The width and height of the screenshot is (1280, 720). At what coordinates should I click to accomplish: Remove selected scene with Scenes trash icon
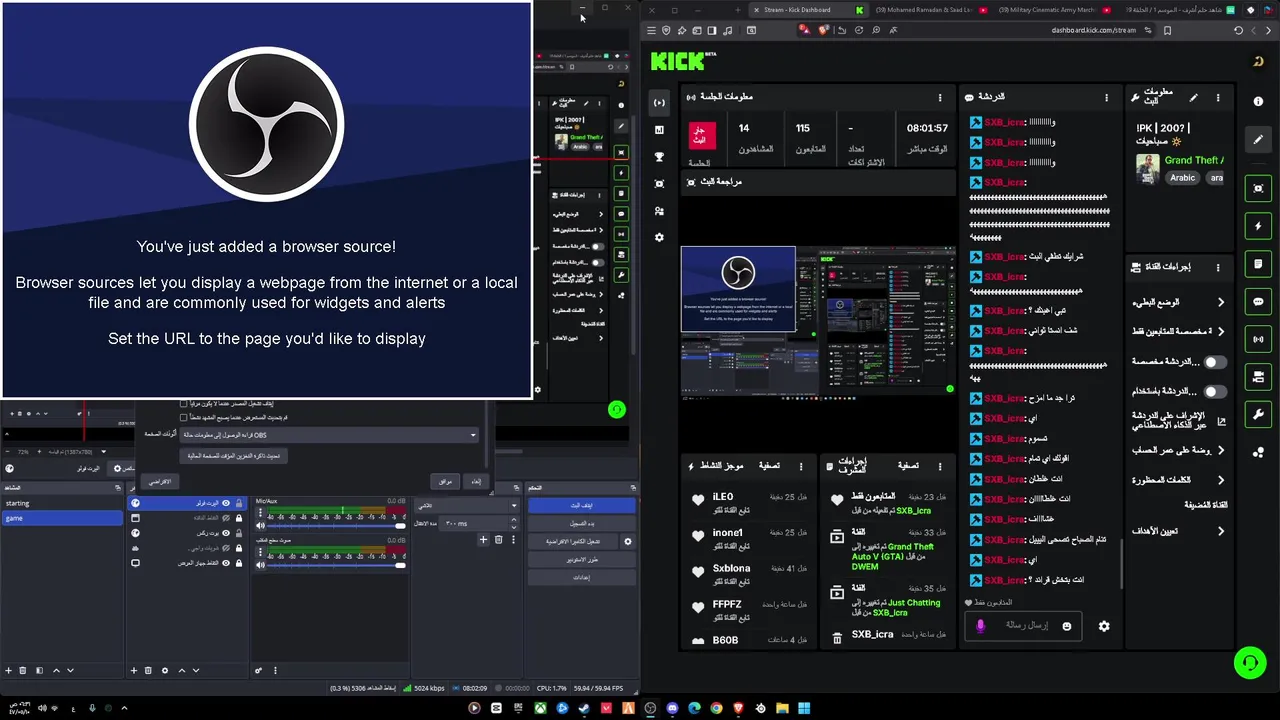pyautogui.click(x=23, y=670)
